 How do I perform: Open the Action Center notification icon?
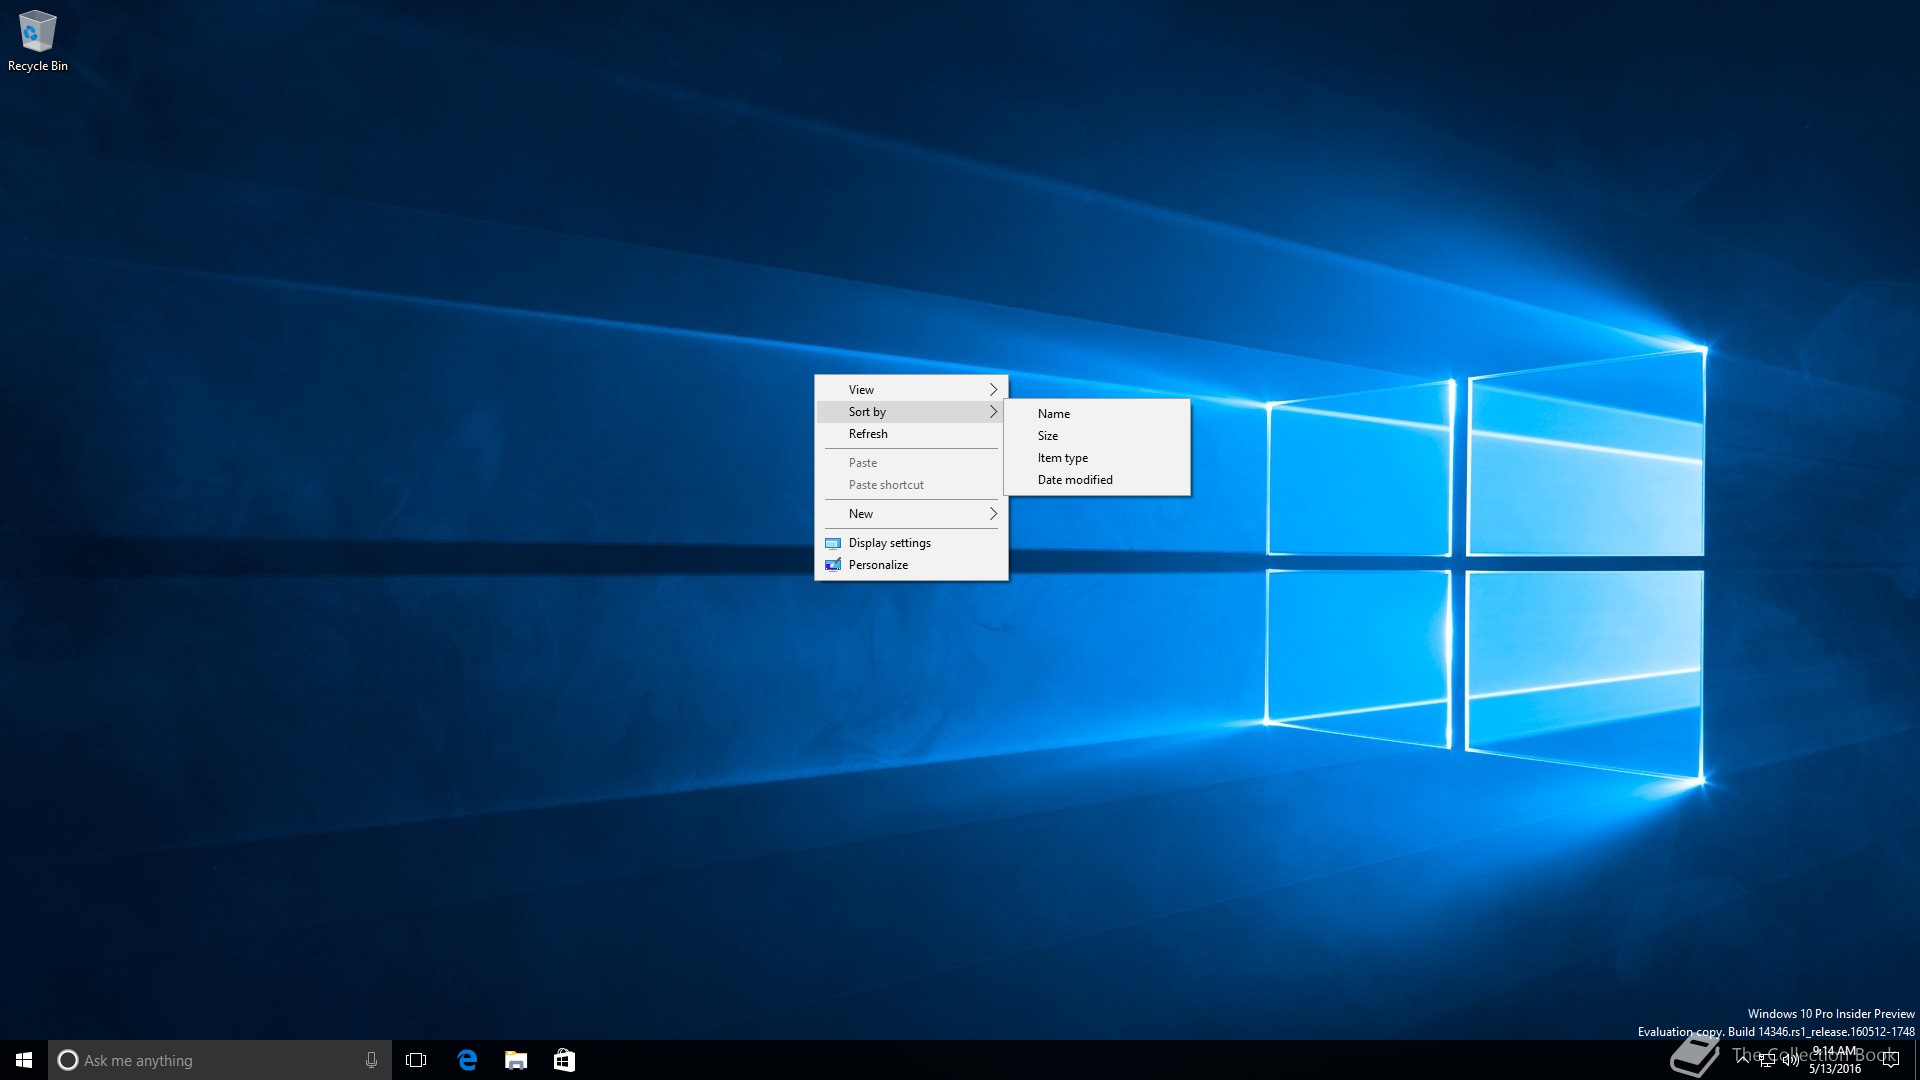coord(1890,1060)
